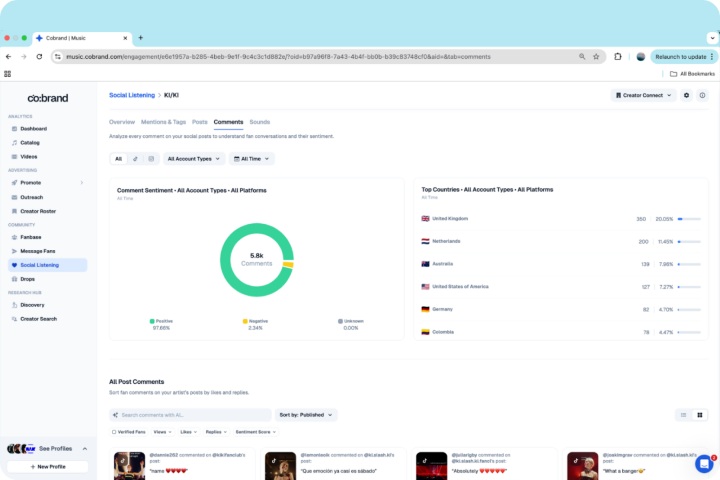Switch to grid view layout

(x=700, y=414)
